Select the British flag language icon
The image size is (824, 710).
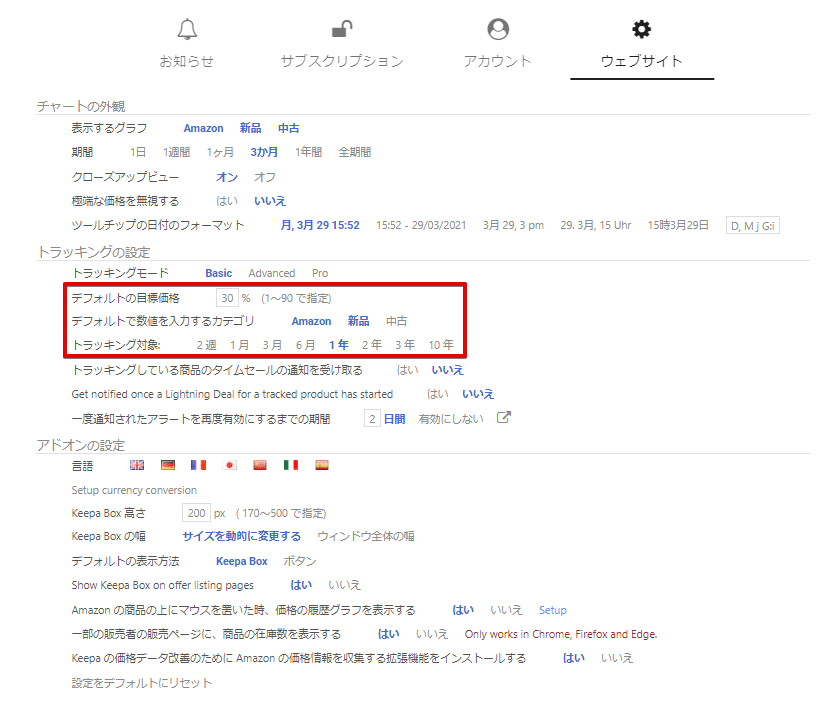[137, 464]
